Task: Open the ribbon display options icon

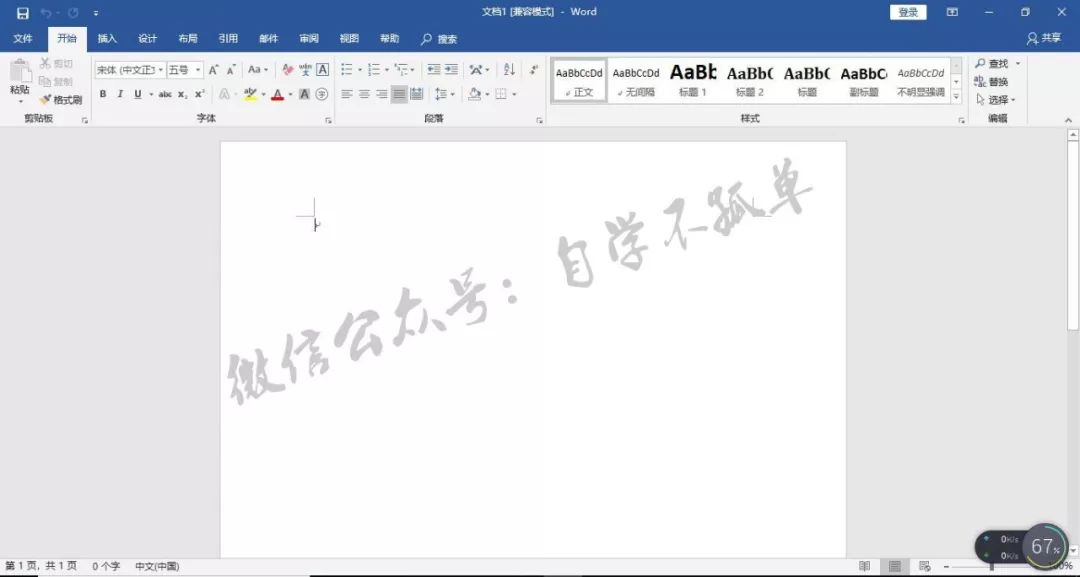Action: pyautogui.click(x=953, y=12)
